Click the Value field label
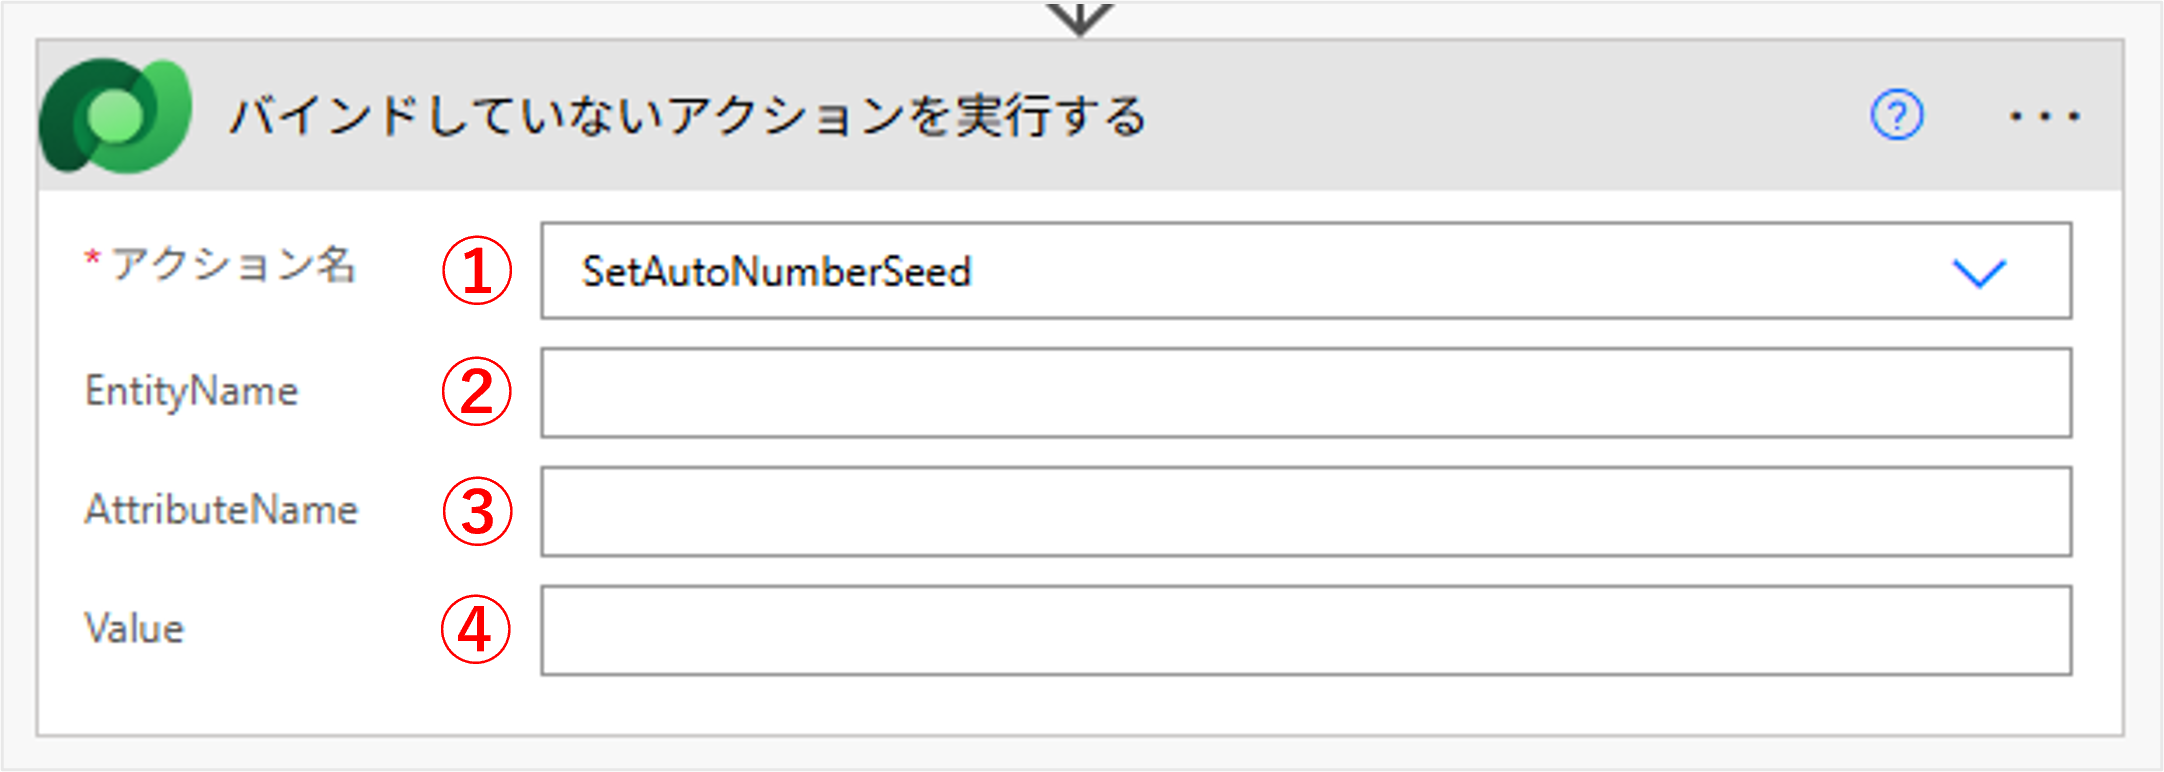This screenshot has height=772, width=2164. click(135, 629)
